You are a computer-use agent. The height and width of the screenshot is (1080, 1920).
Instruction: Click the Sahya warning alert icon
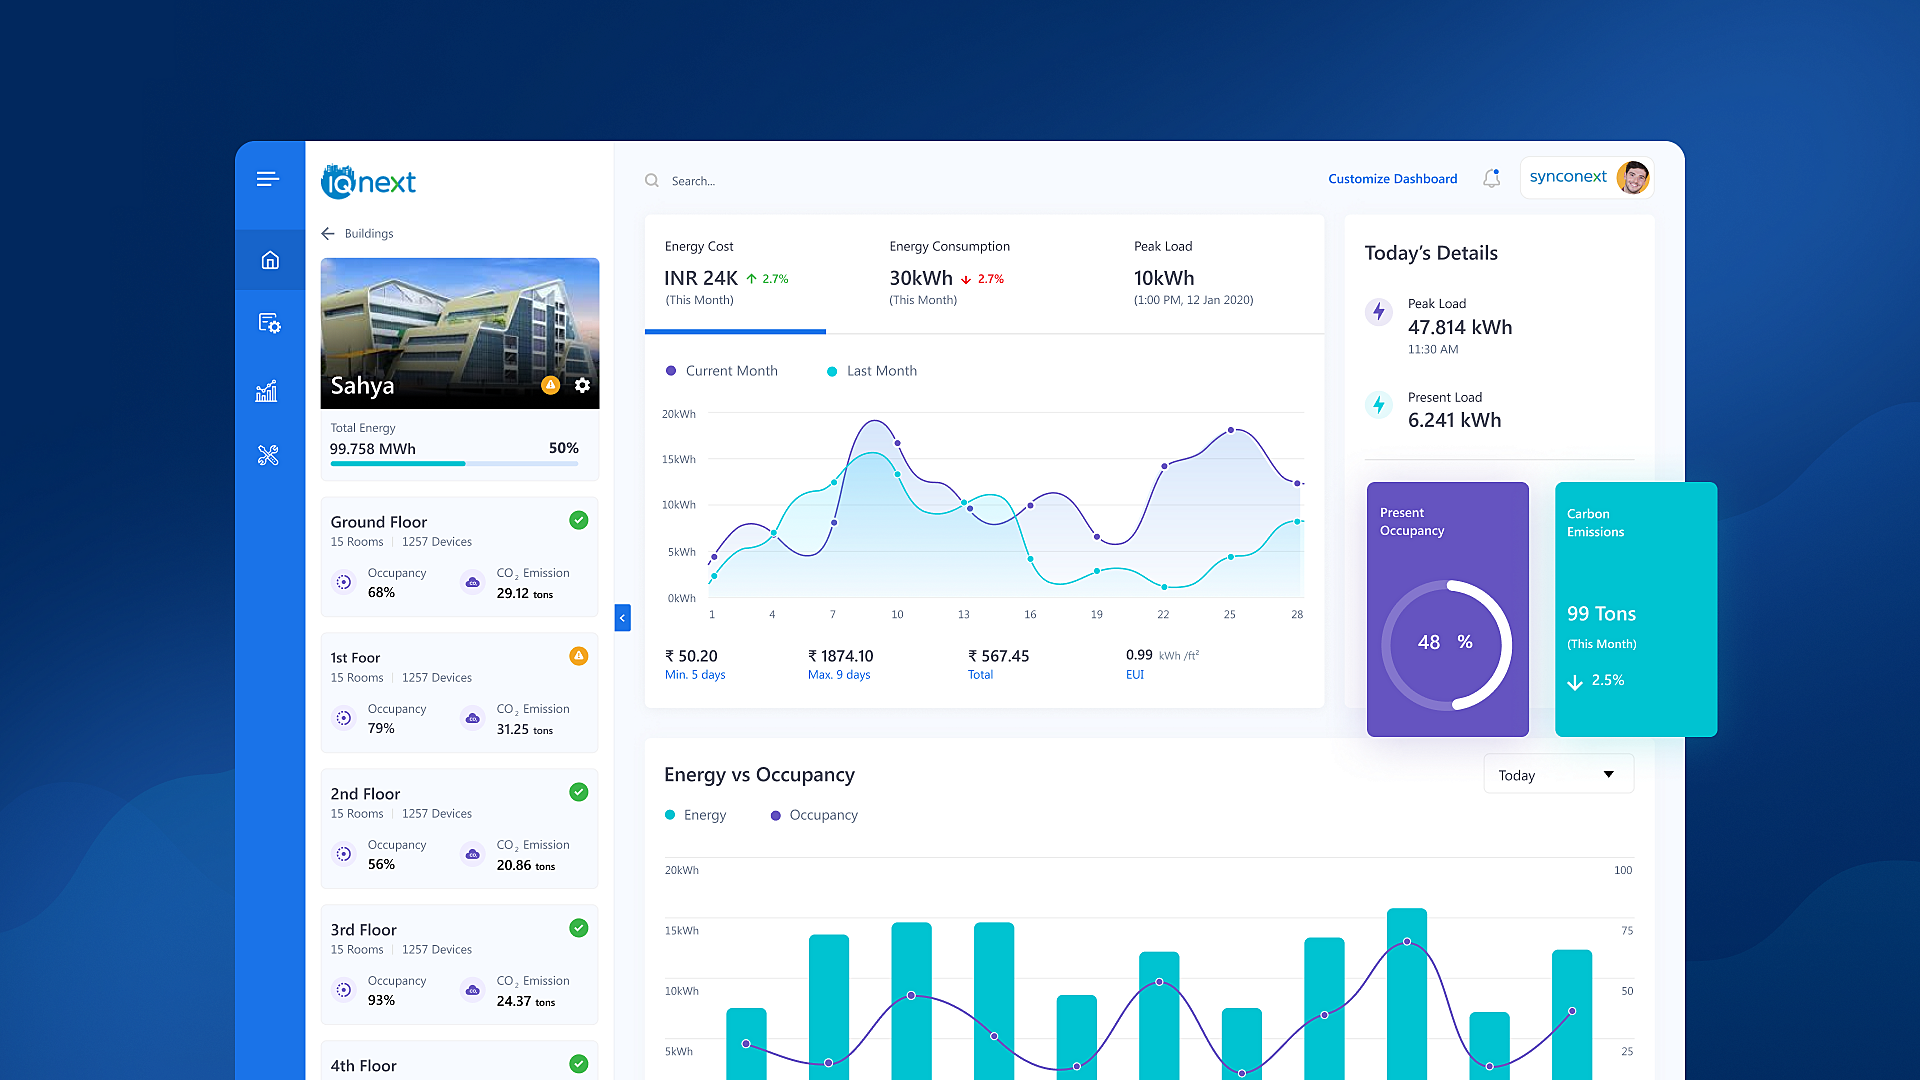click(x=550, y=385)
